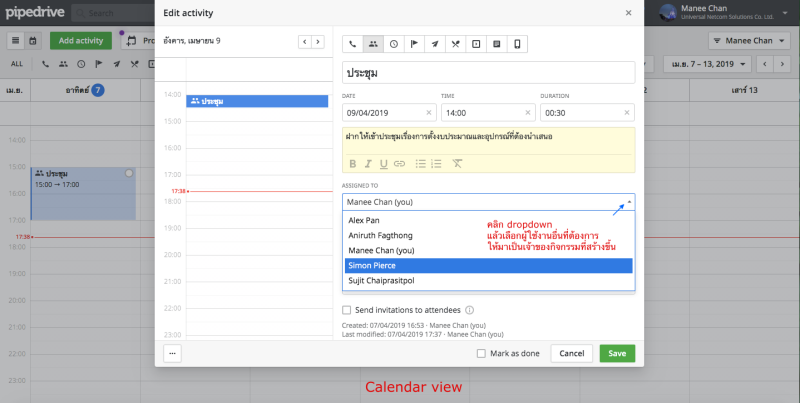The height and width of the screenshot is (403, 800).
Task: Filter by call icon in background filter bar
Action: click(45, 64)
